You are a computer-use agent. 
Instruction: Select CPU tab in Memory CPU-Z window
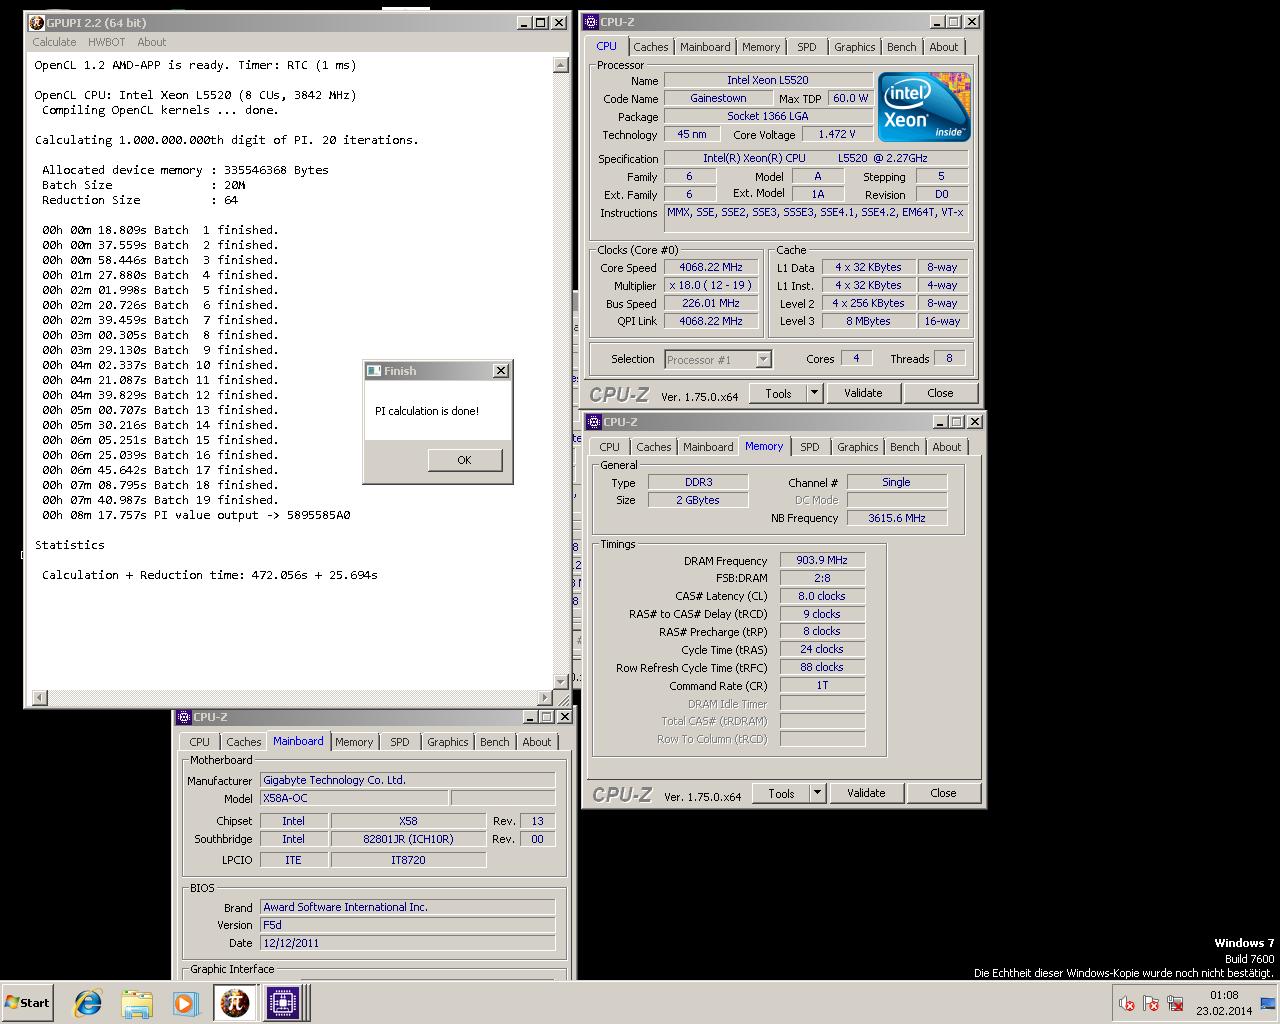[609, 447]
